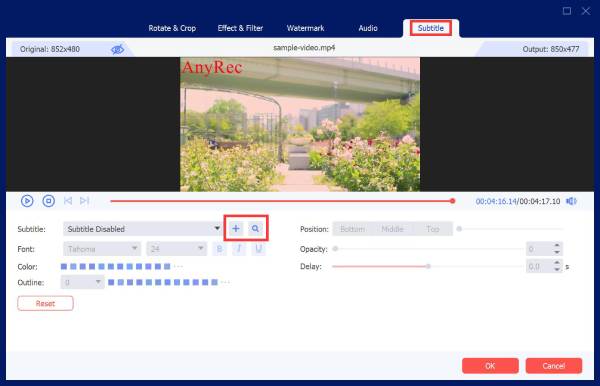Viewport: 600px width, 386px height.
Task: Open the Tahoma font dropdown
Action: (102, 249)
